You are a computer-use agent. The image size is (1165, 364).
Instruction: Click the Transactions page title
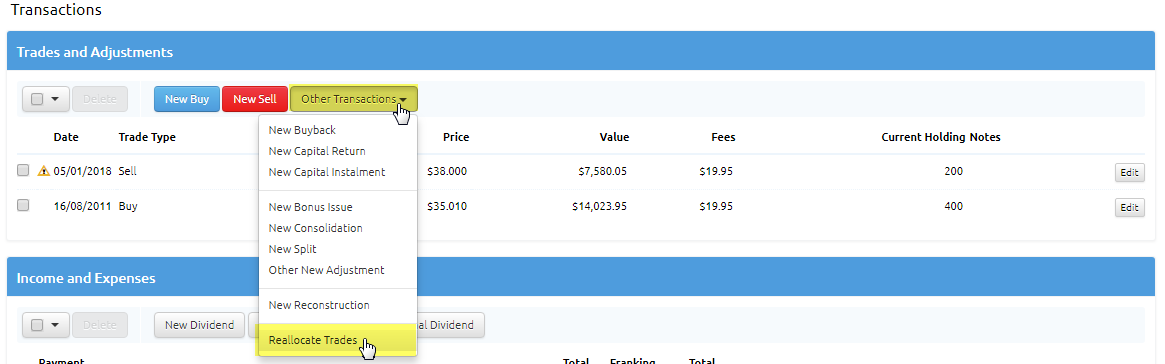pyautogui.click(x=56, y=10)
